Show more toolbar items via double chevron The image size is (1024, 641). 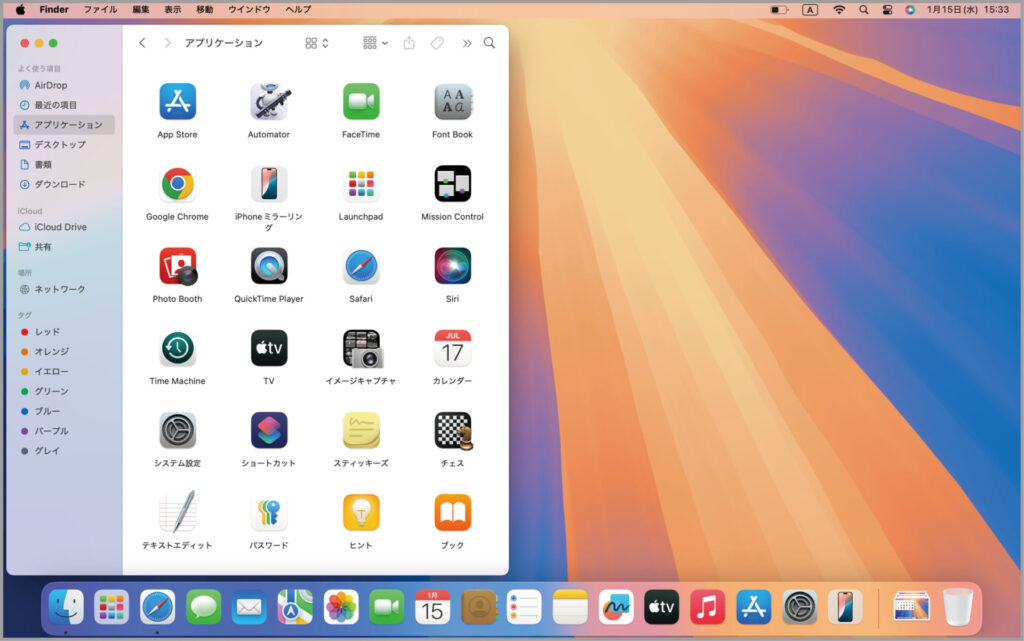[467, 44]
